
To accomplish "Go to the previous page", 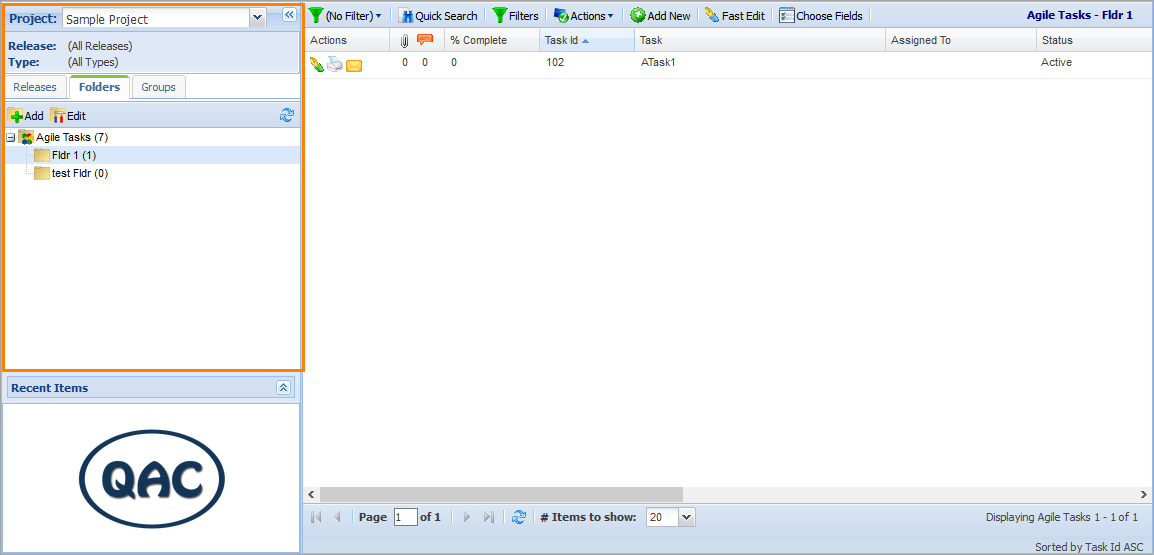I will 337,517.
